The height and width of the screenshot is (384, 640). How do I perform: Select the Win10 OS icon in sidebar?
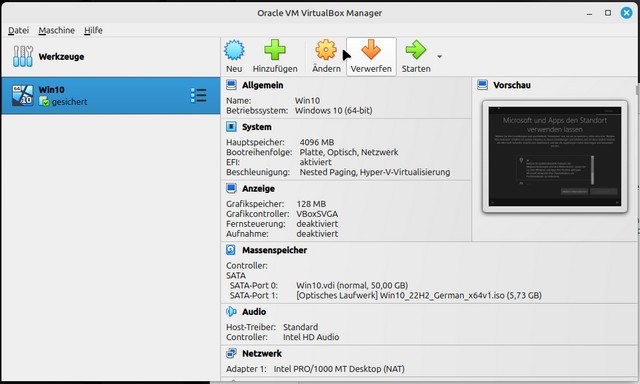click(x=22, y=95)
